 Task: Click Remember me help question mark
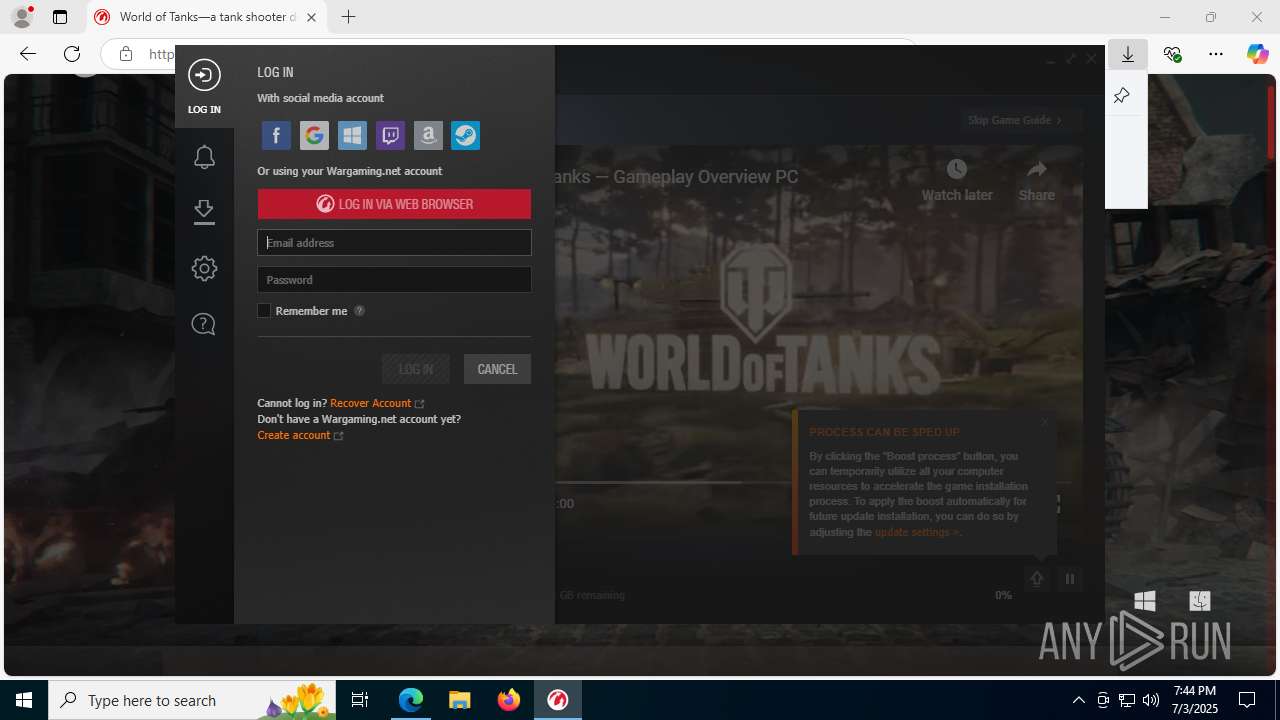pos(359,311)
